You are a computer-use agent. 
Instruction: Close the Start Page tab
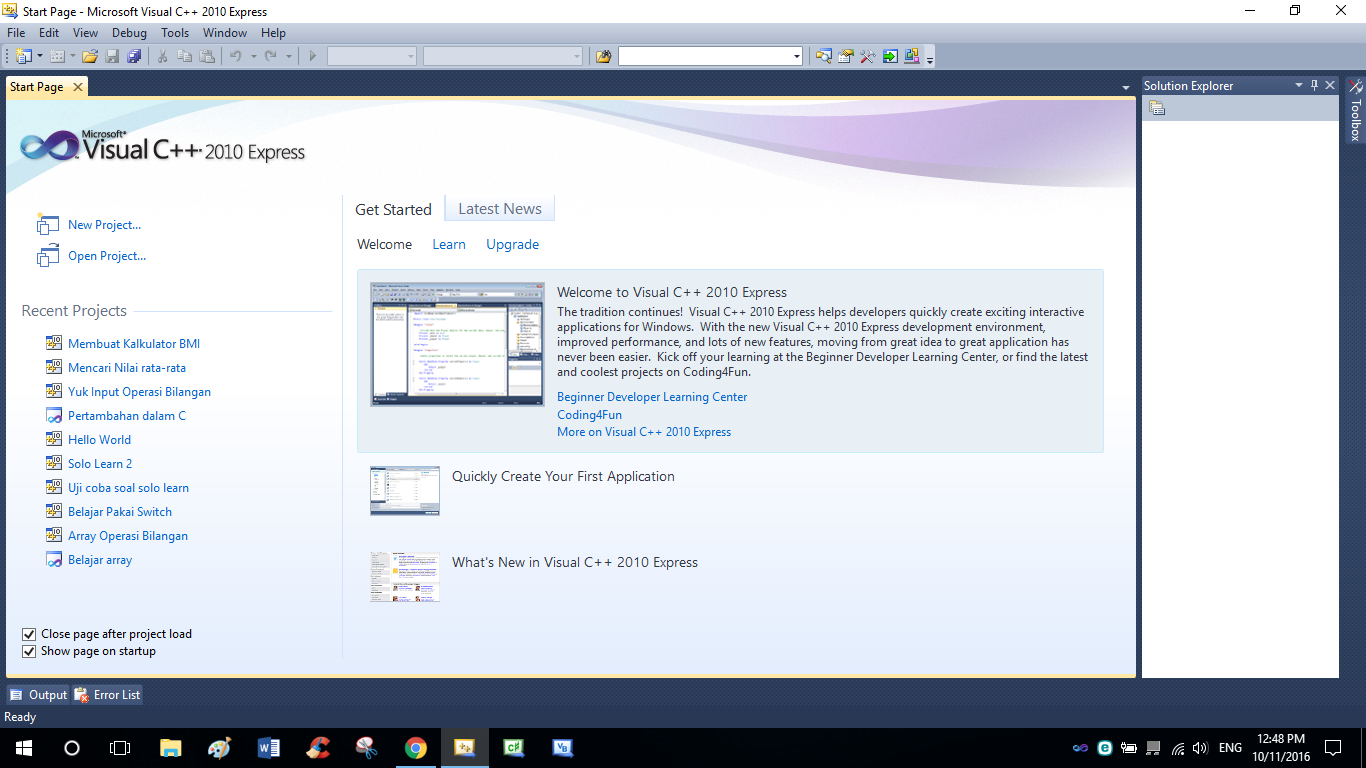(78, 87)
